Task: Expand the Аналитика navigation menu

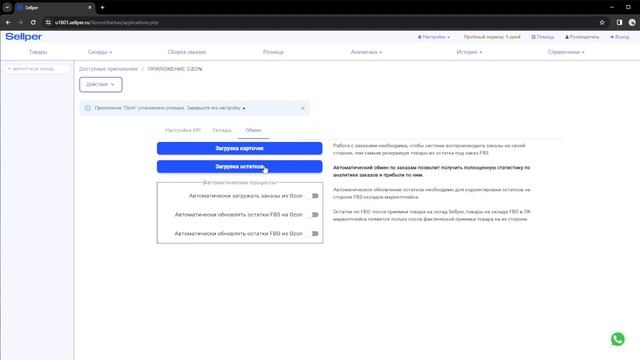Action: point(366,52)
